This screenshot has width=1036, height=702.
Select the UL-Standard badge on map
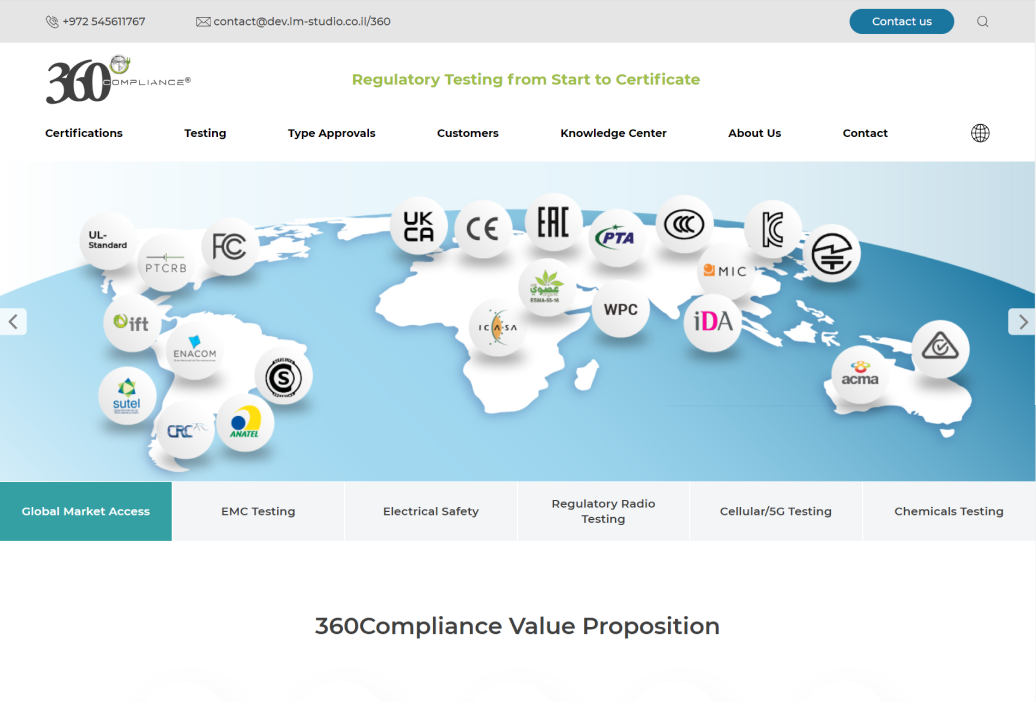click(x=108, y=240)
